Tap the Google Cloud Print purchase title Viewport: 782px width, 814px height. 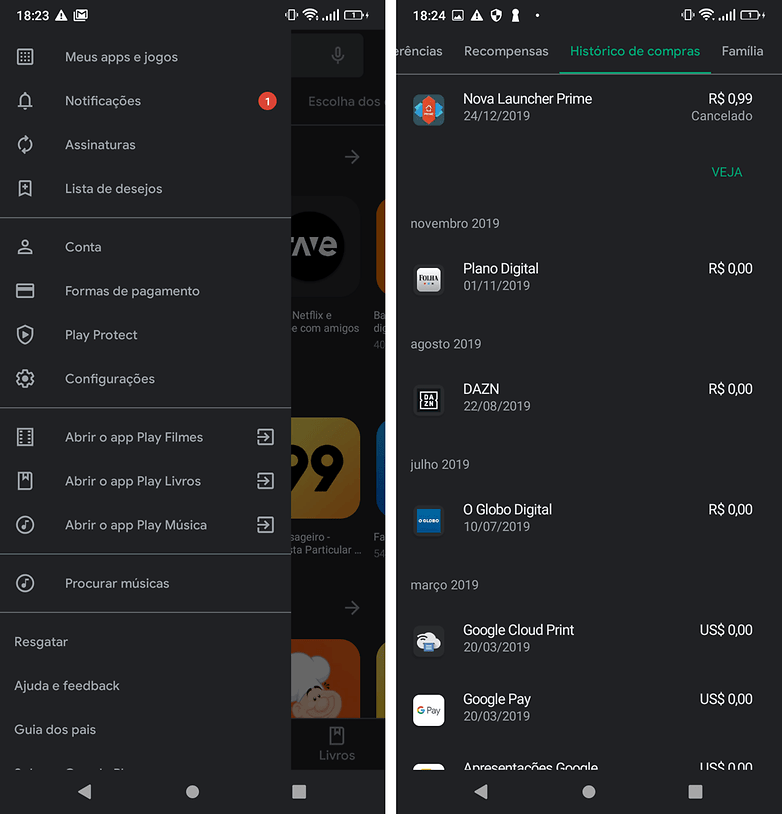tap(519, 630)
